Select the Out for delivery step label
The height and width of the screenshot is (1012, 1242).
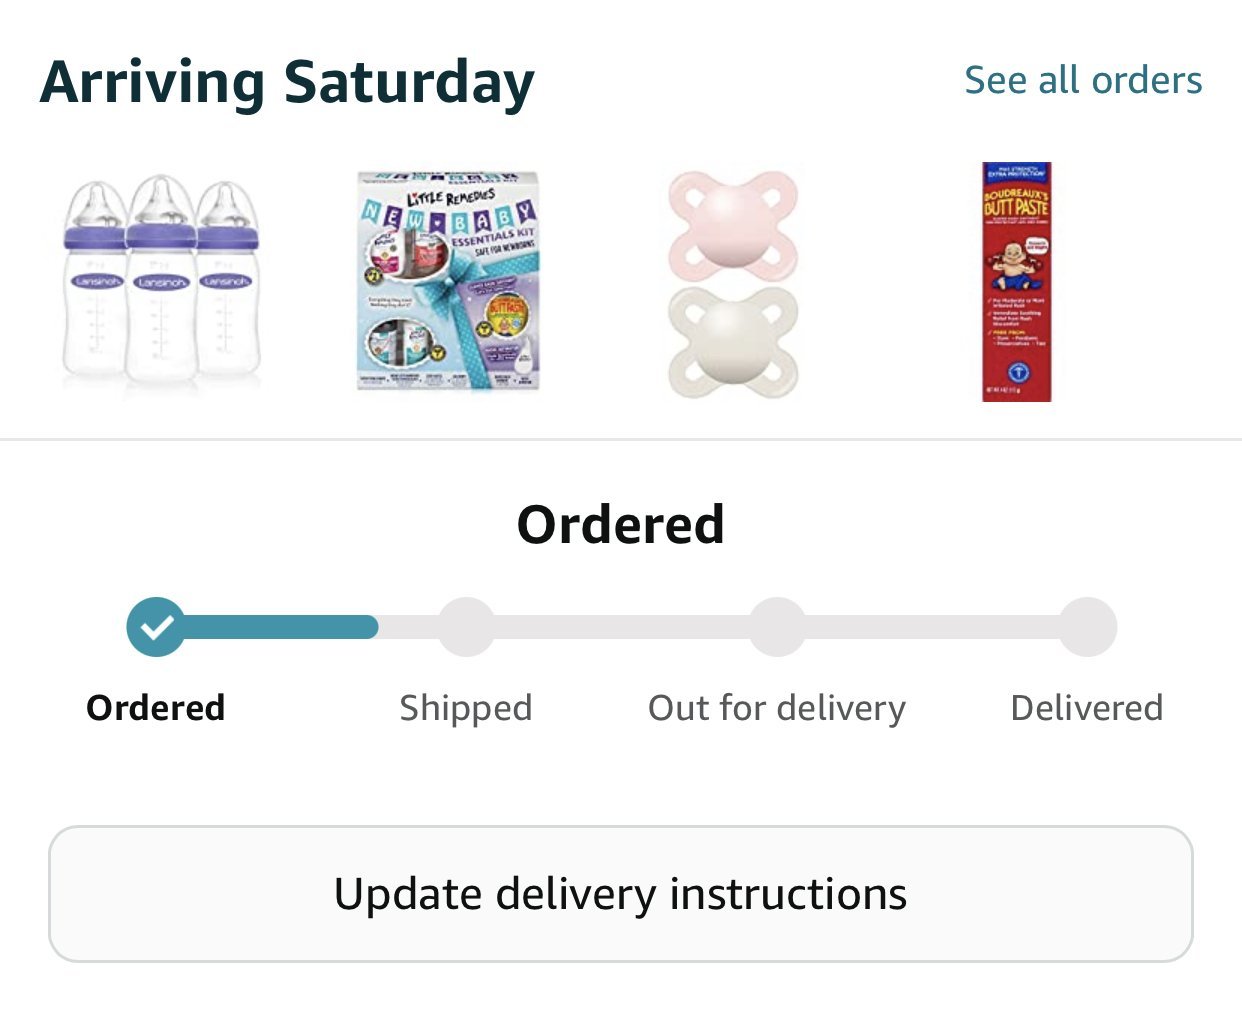click(777, 708)
